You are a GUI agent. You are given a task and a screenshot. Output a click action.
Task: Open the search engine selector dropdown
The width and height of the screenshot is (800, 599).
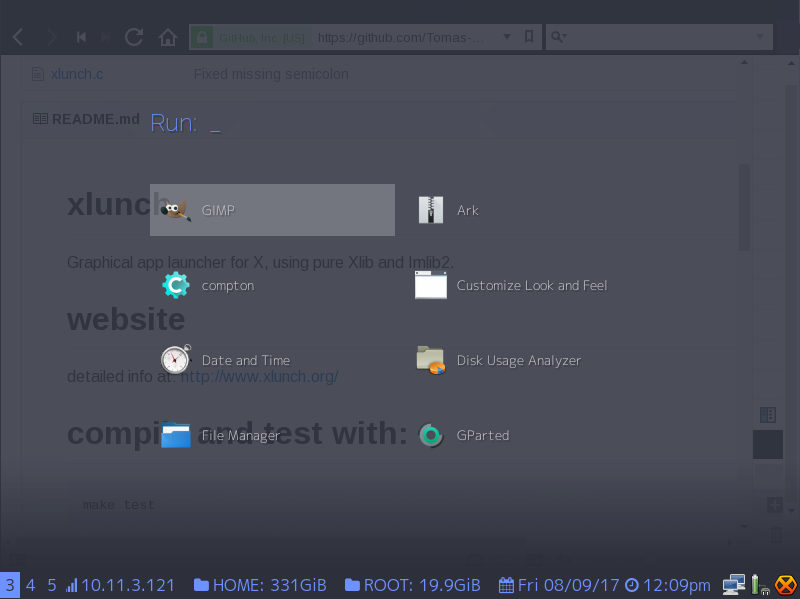tap(559, 37)
